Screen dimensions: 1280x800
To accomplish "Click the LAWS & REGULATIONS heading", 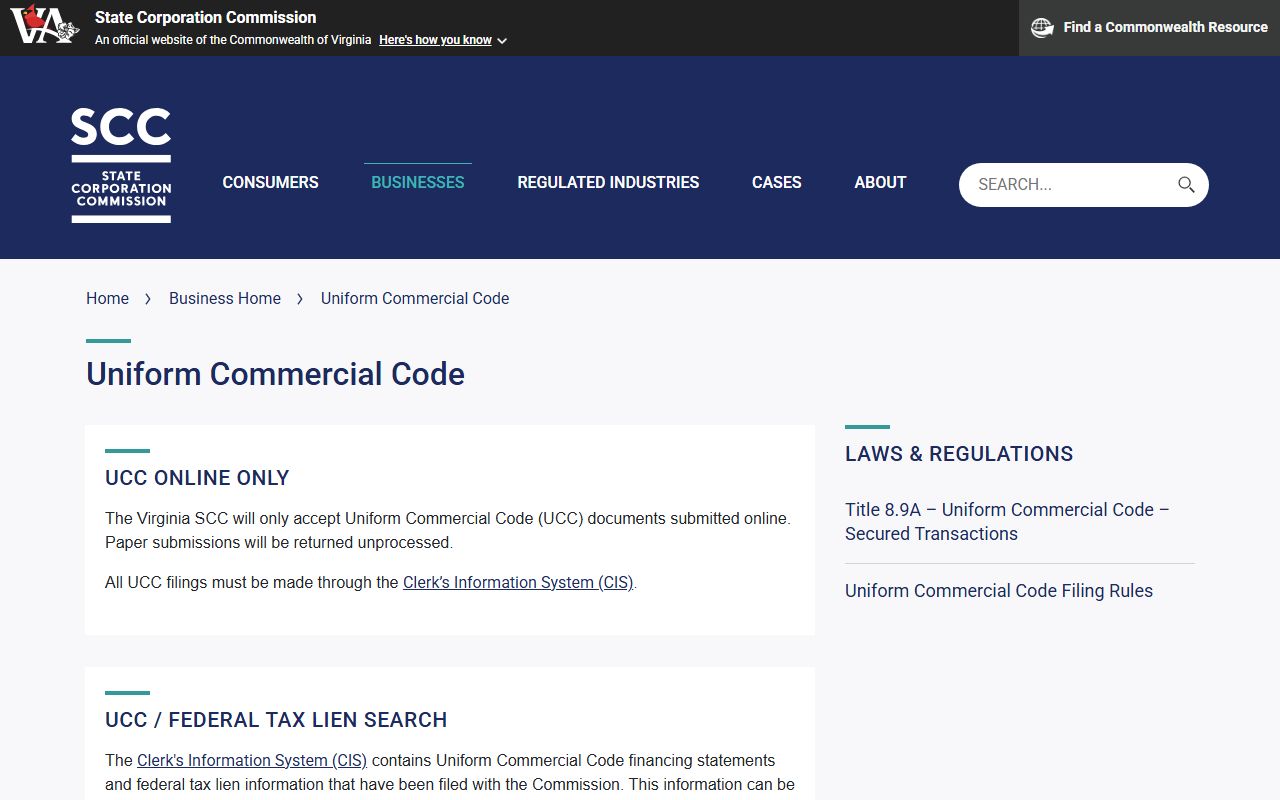I will pos(959,454).
